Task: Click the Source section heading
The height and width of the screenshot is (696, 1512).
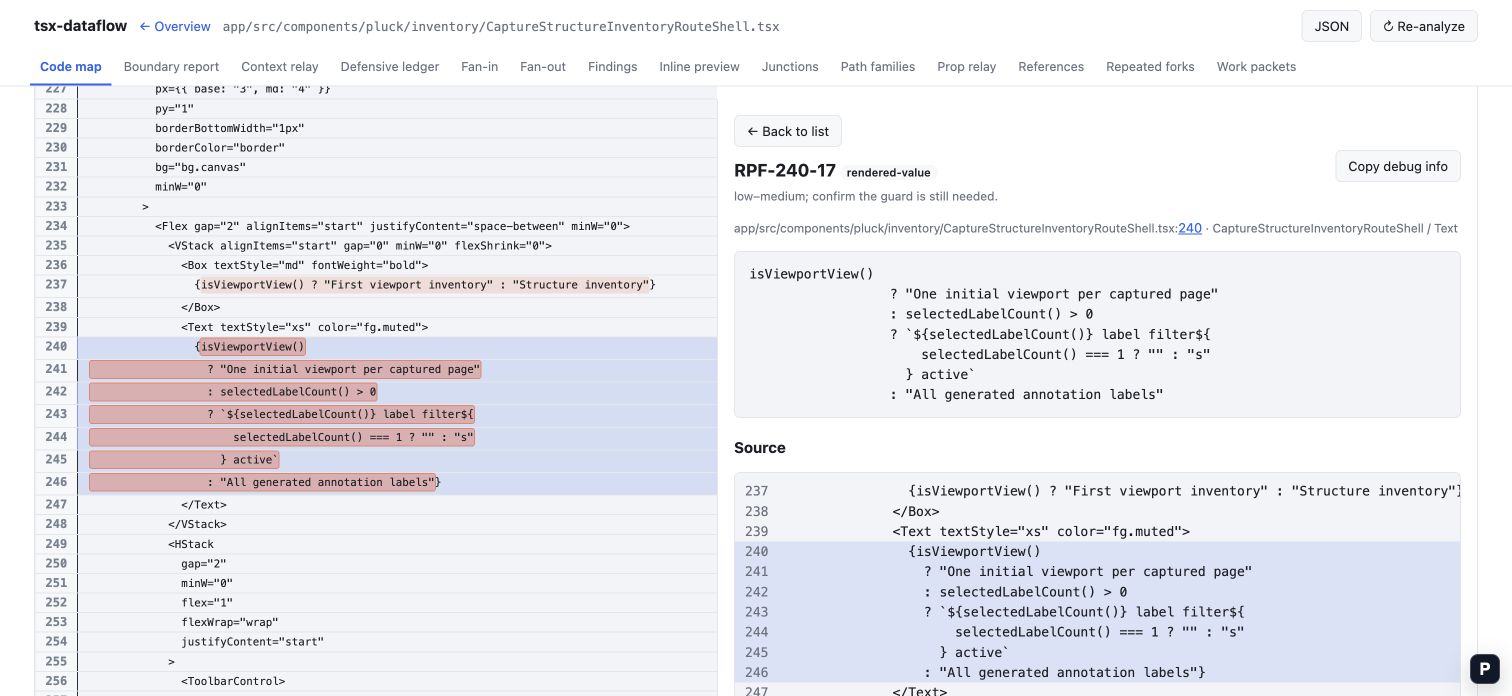Action: click(760, 448)
